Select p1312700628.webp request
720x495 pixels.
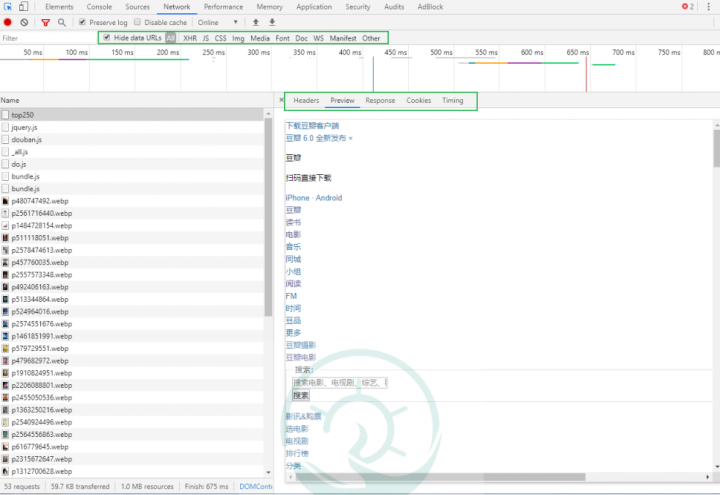pyautogui.click(x=132, y=471)
